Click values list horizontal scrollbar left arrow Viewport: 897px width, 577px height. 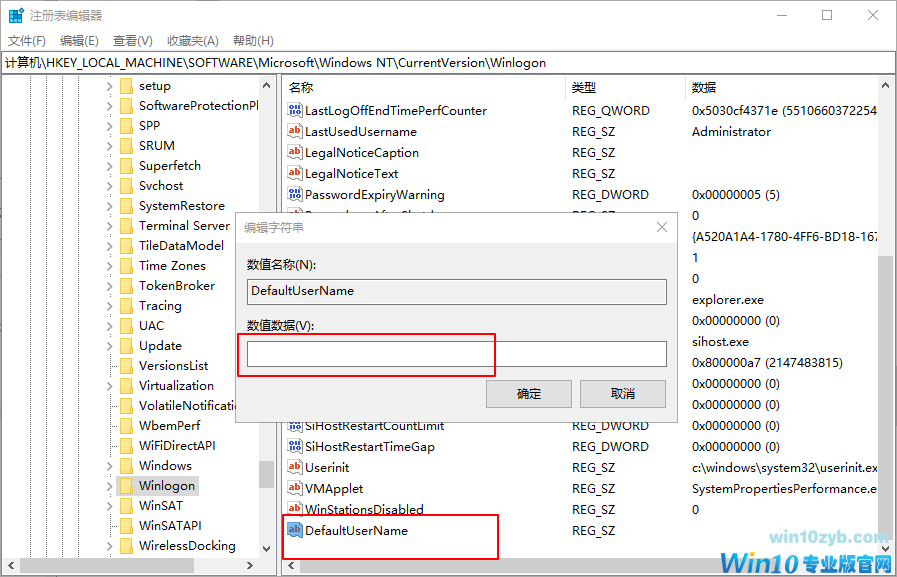291,566
